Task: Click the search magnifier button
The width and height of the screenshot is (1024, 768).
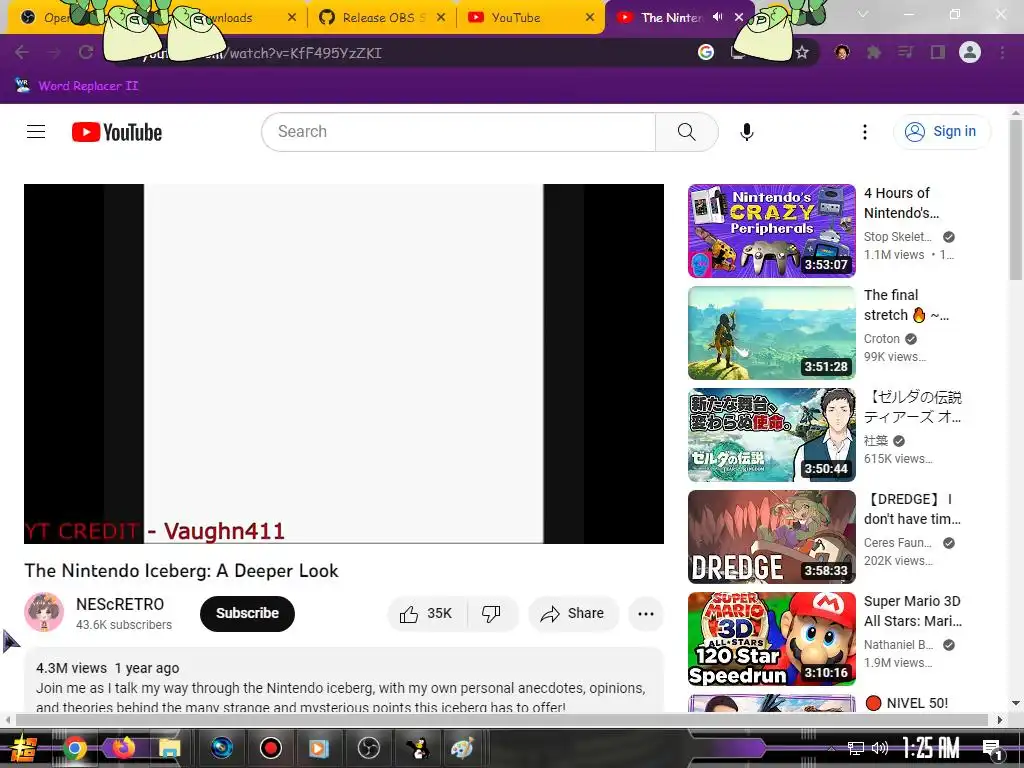Action: pyautogui.click(x=686, y=132)
